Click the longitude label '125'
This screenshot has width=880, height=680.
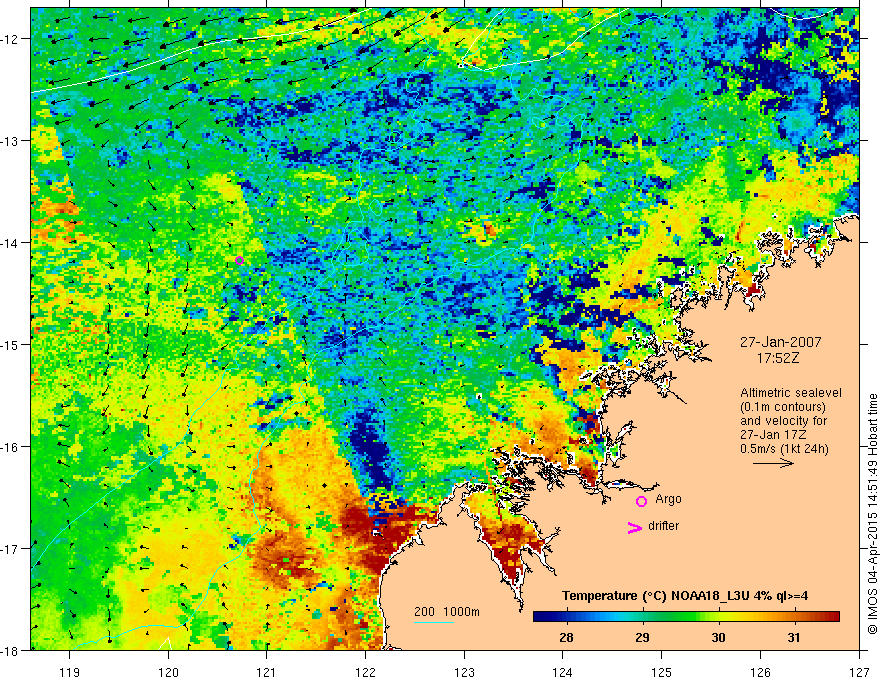(x=662, y=672)
